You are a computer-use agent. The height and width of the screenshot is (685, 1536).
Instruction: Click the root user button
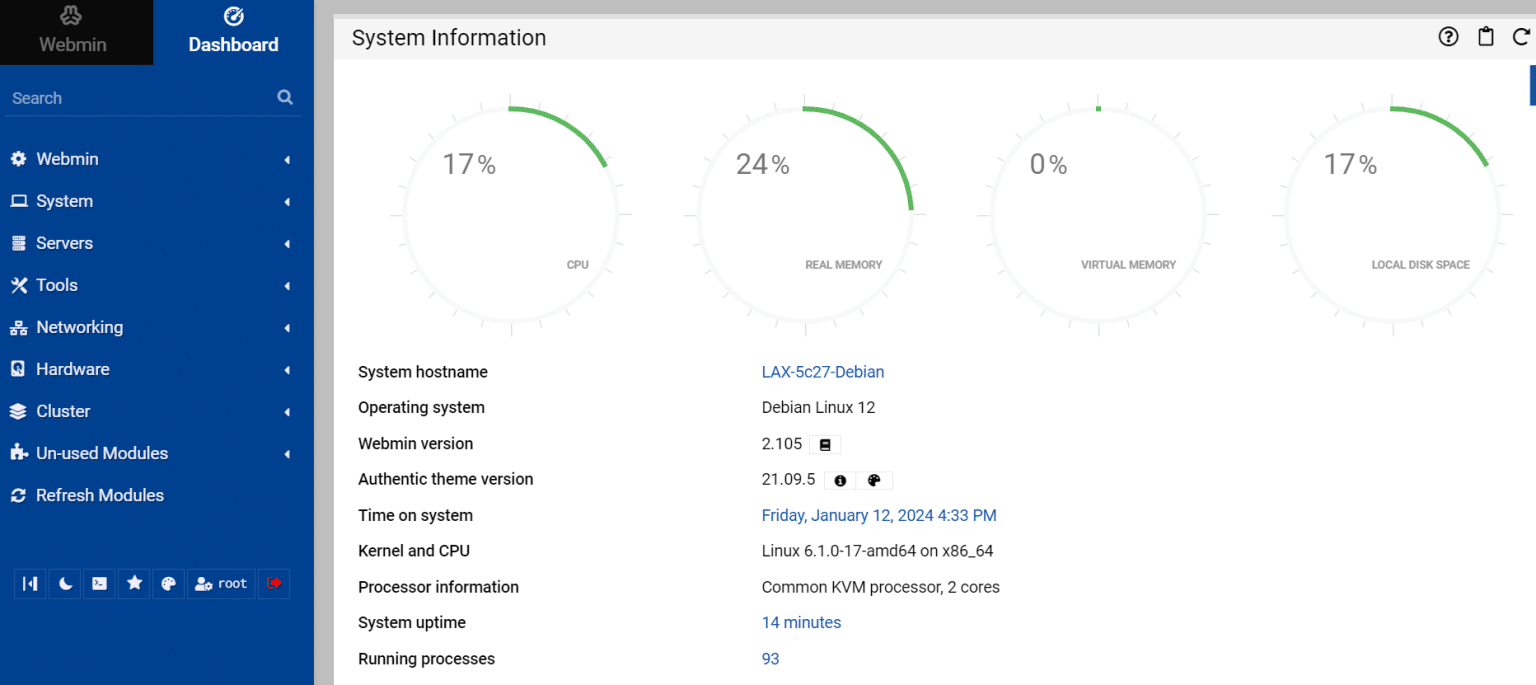221,583
